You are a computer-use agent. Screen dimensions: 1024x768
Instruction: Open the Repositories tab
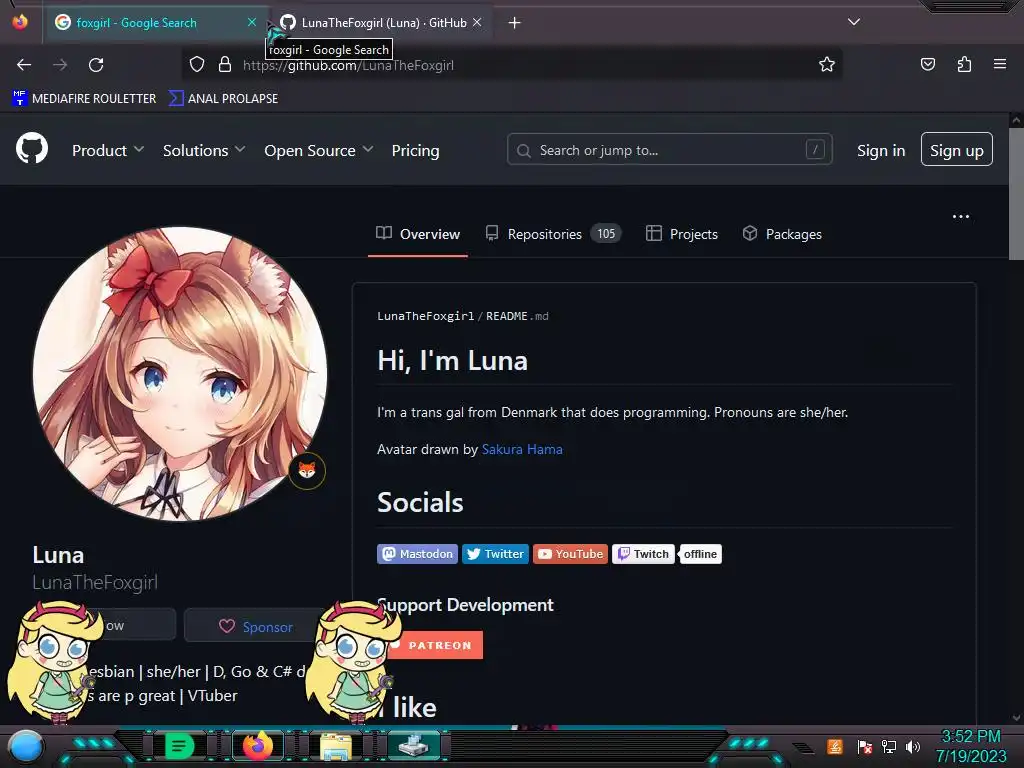(553, 234)
